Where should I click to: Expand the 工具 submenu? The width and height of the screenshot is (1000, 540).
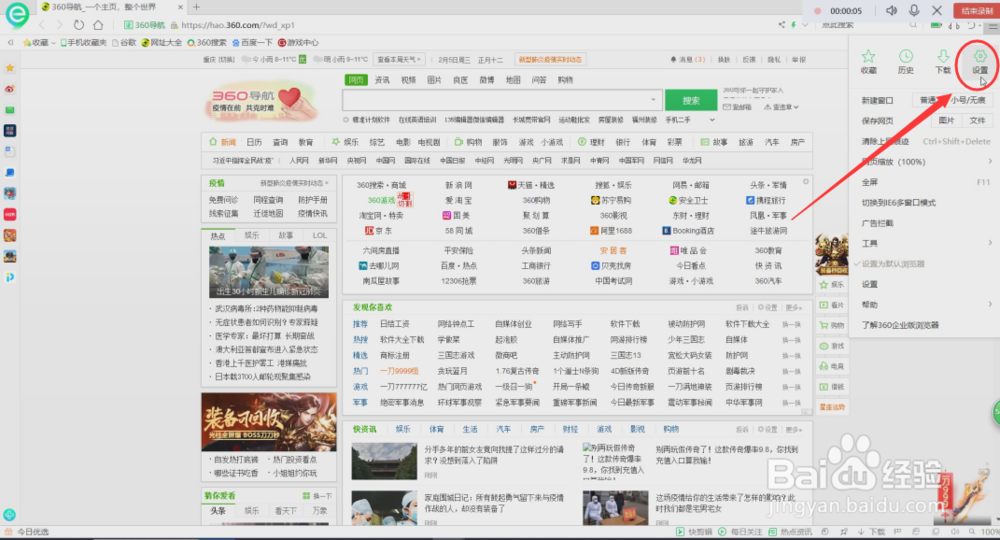pyautogui.click(x=990, y=243)
